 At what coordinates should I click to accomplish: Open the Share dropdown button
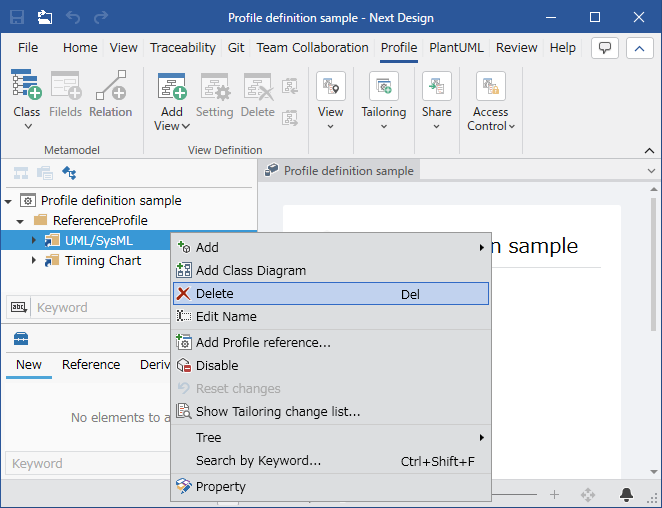pyautogui.click(x=437, y=101)
